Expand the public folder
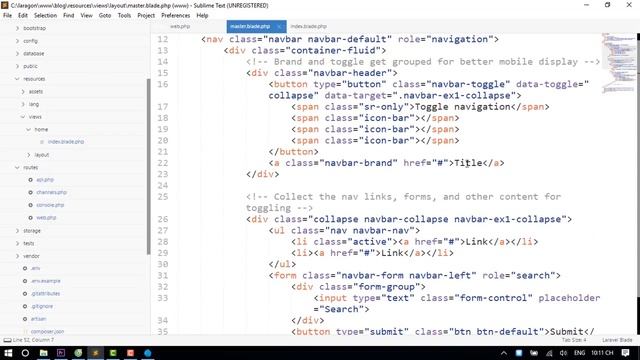The width and height of the screenshot is (640, 360). coord(18,66)
